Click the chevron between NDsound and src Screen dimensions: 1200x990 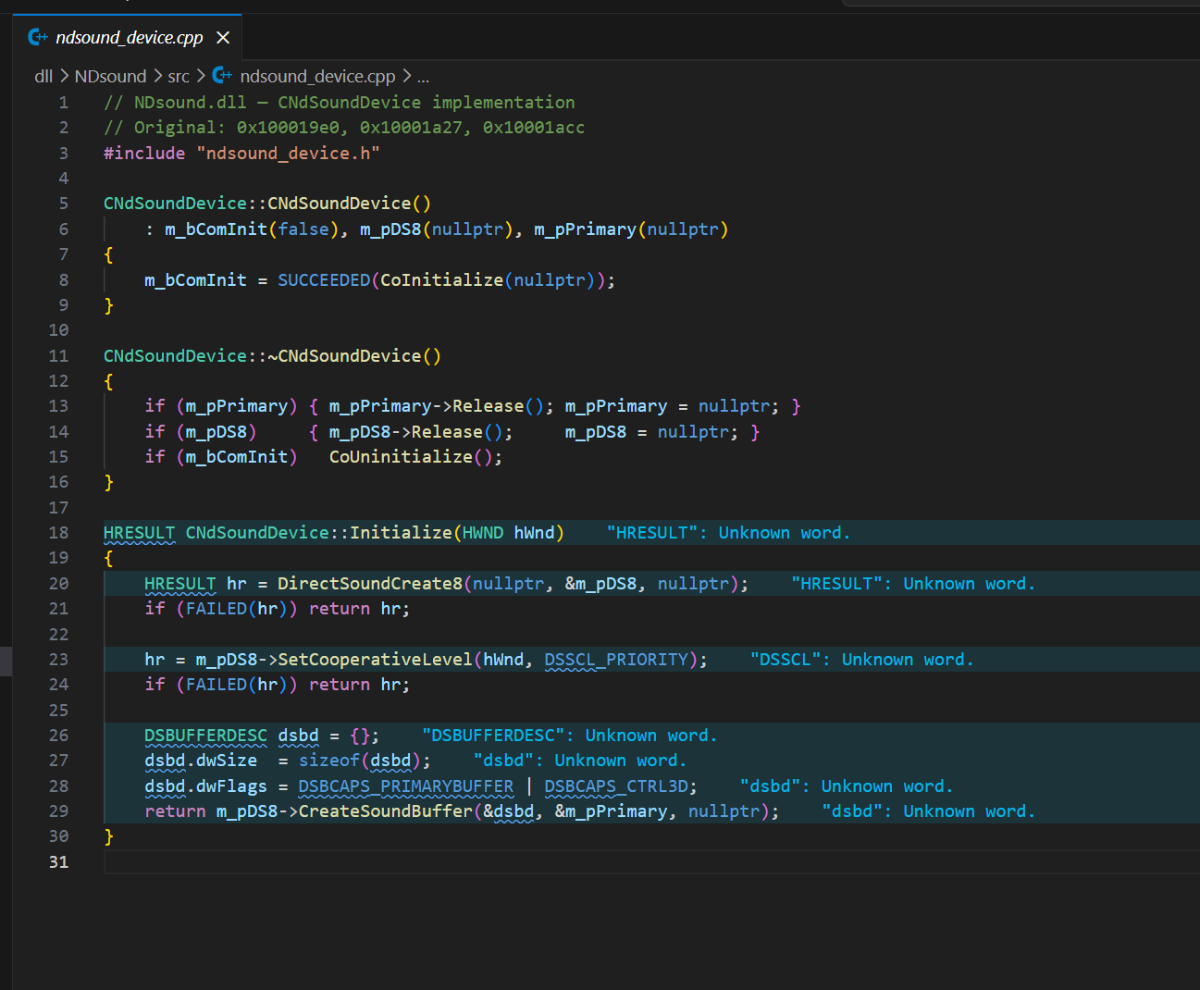[x=156, y=76]
